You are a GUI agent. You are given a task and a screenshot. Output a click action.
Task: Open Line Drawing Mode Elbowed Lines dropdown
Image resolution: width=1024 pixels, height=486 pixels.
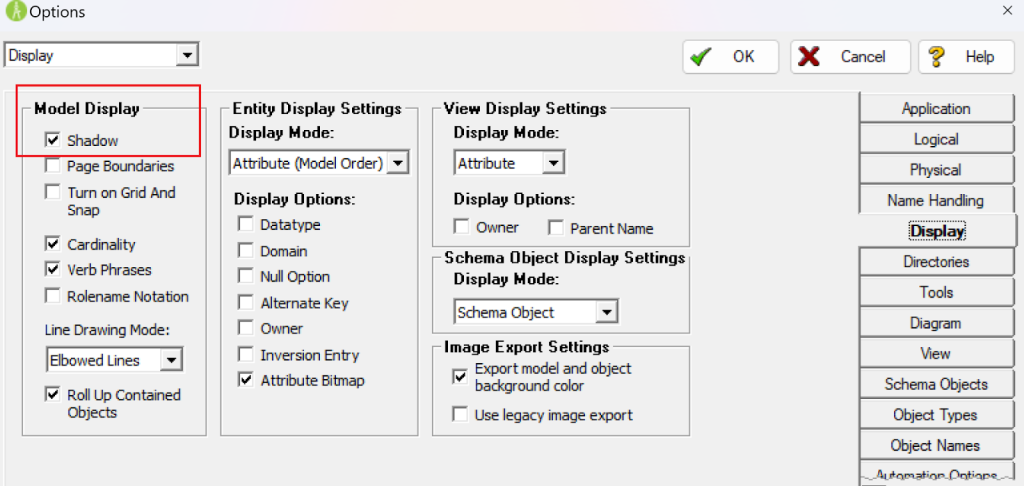click(x=172, y=359)
